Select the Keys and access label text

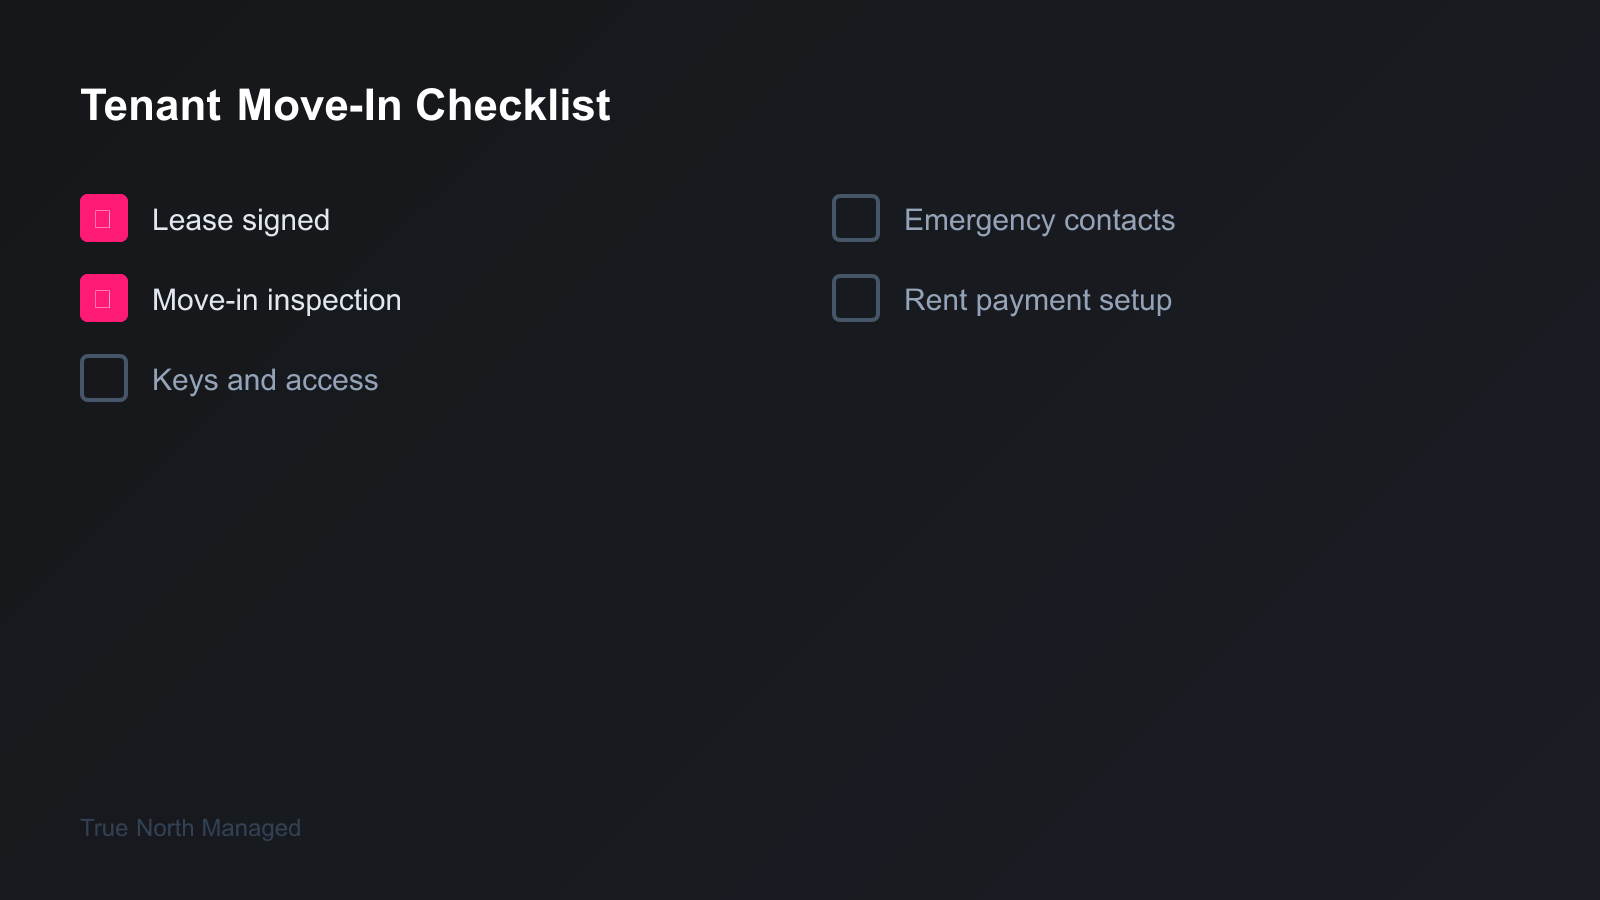(264, 379)
